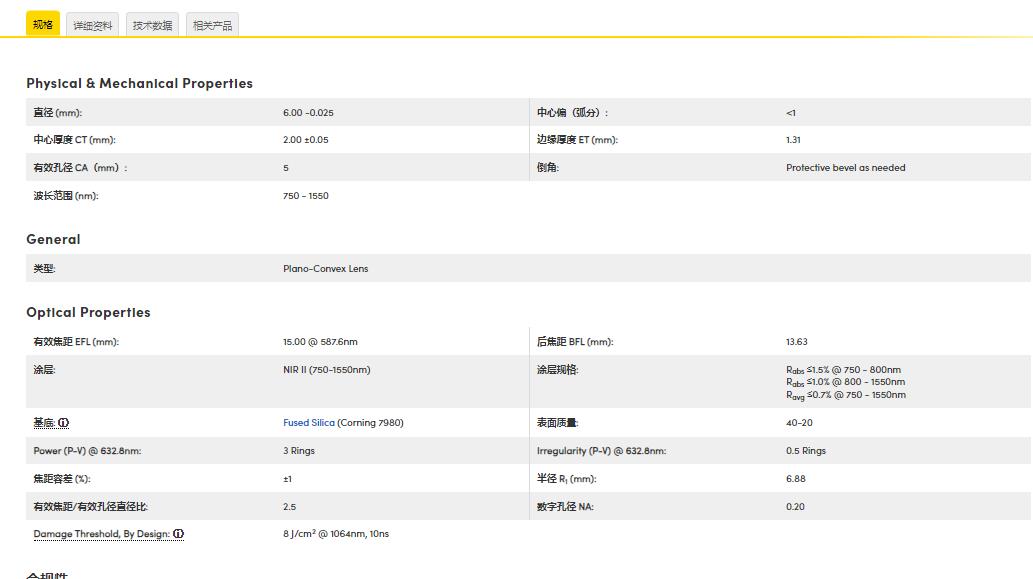Click the Protective bevel as needed text

[845, 168]
